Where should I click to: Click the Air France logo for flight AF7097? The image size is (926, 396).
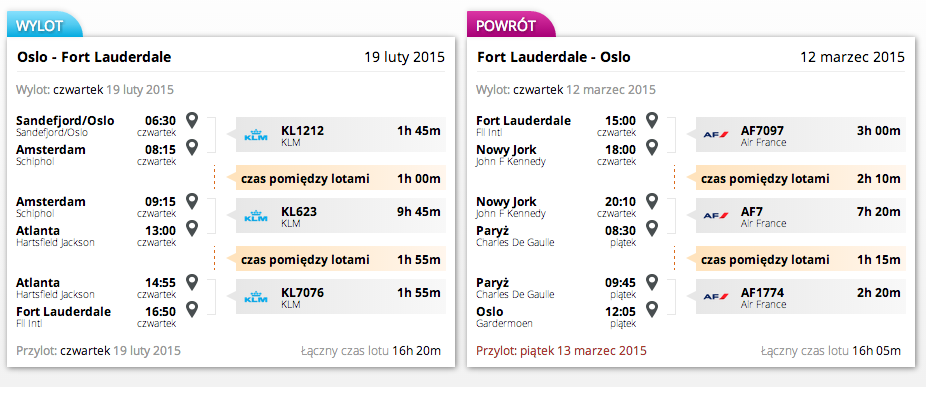[x=716, y=135]
